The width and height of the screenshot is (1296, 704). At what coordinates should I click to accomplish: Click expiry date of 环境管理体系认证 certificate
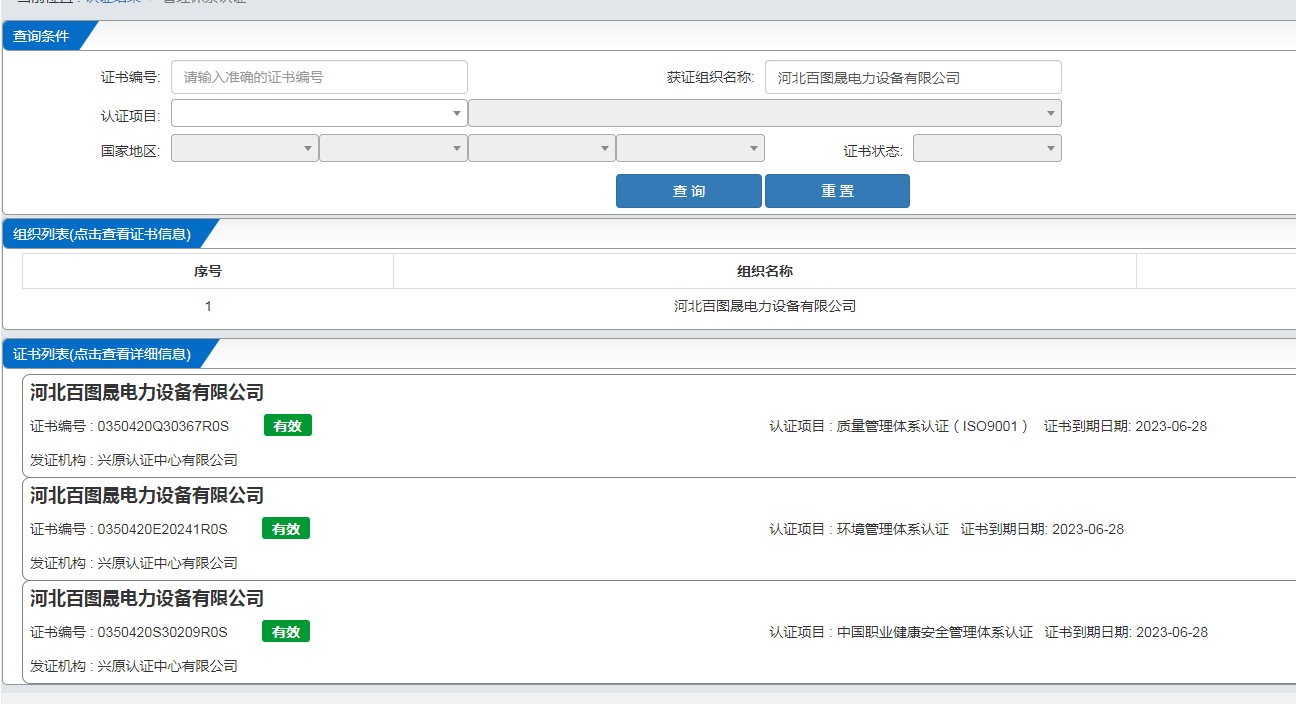(x=1088, y=529)
